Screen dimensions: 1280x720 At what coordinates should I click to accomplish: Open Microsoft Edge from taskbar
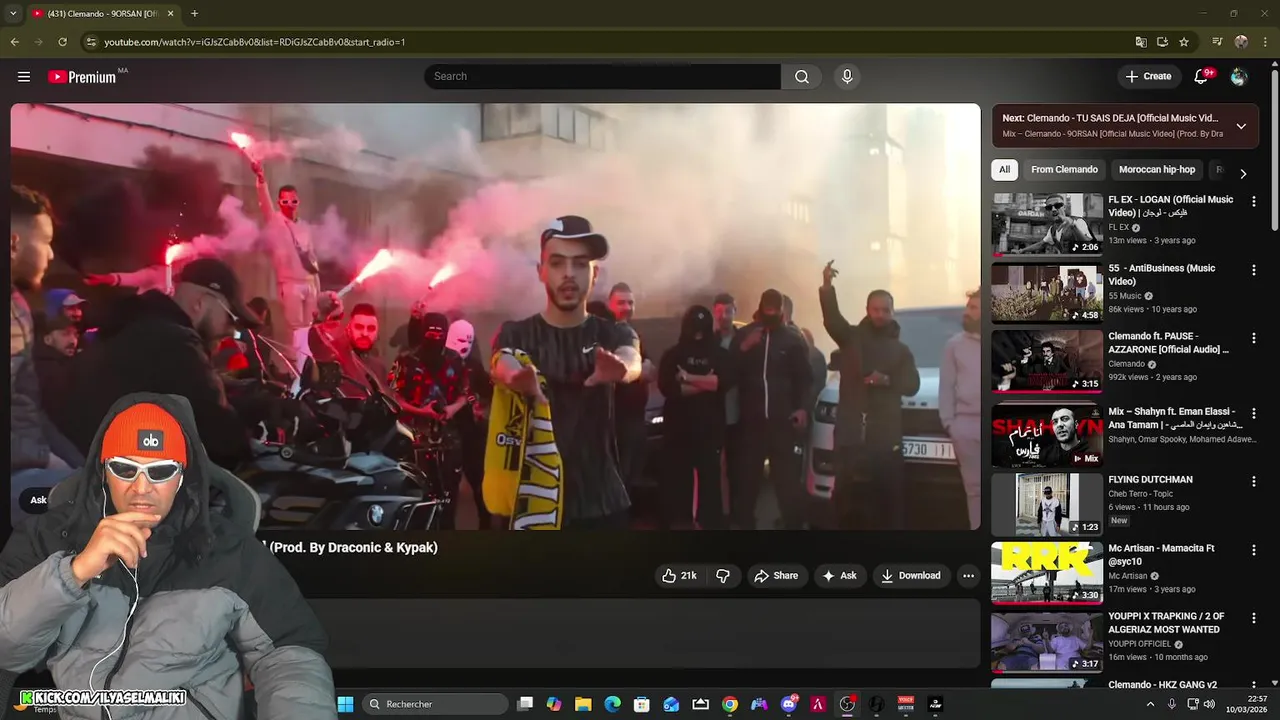pos(612,704)
